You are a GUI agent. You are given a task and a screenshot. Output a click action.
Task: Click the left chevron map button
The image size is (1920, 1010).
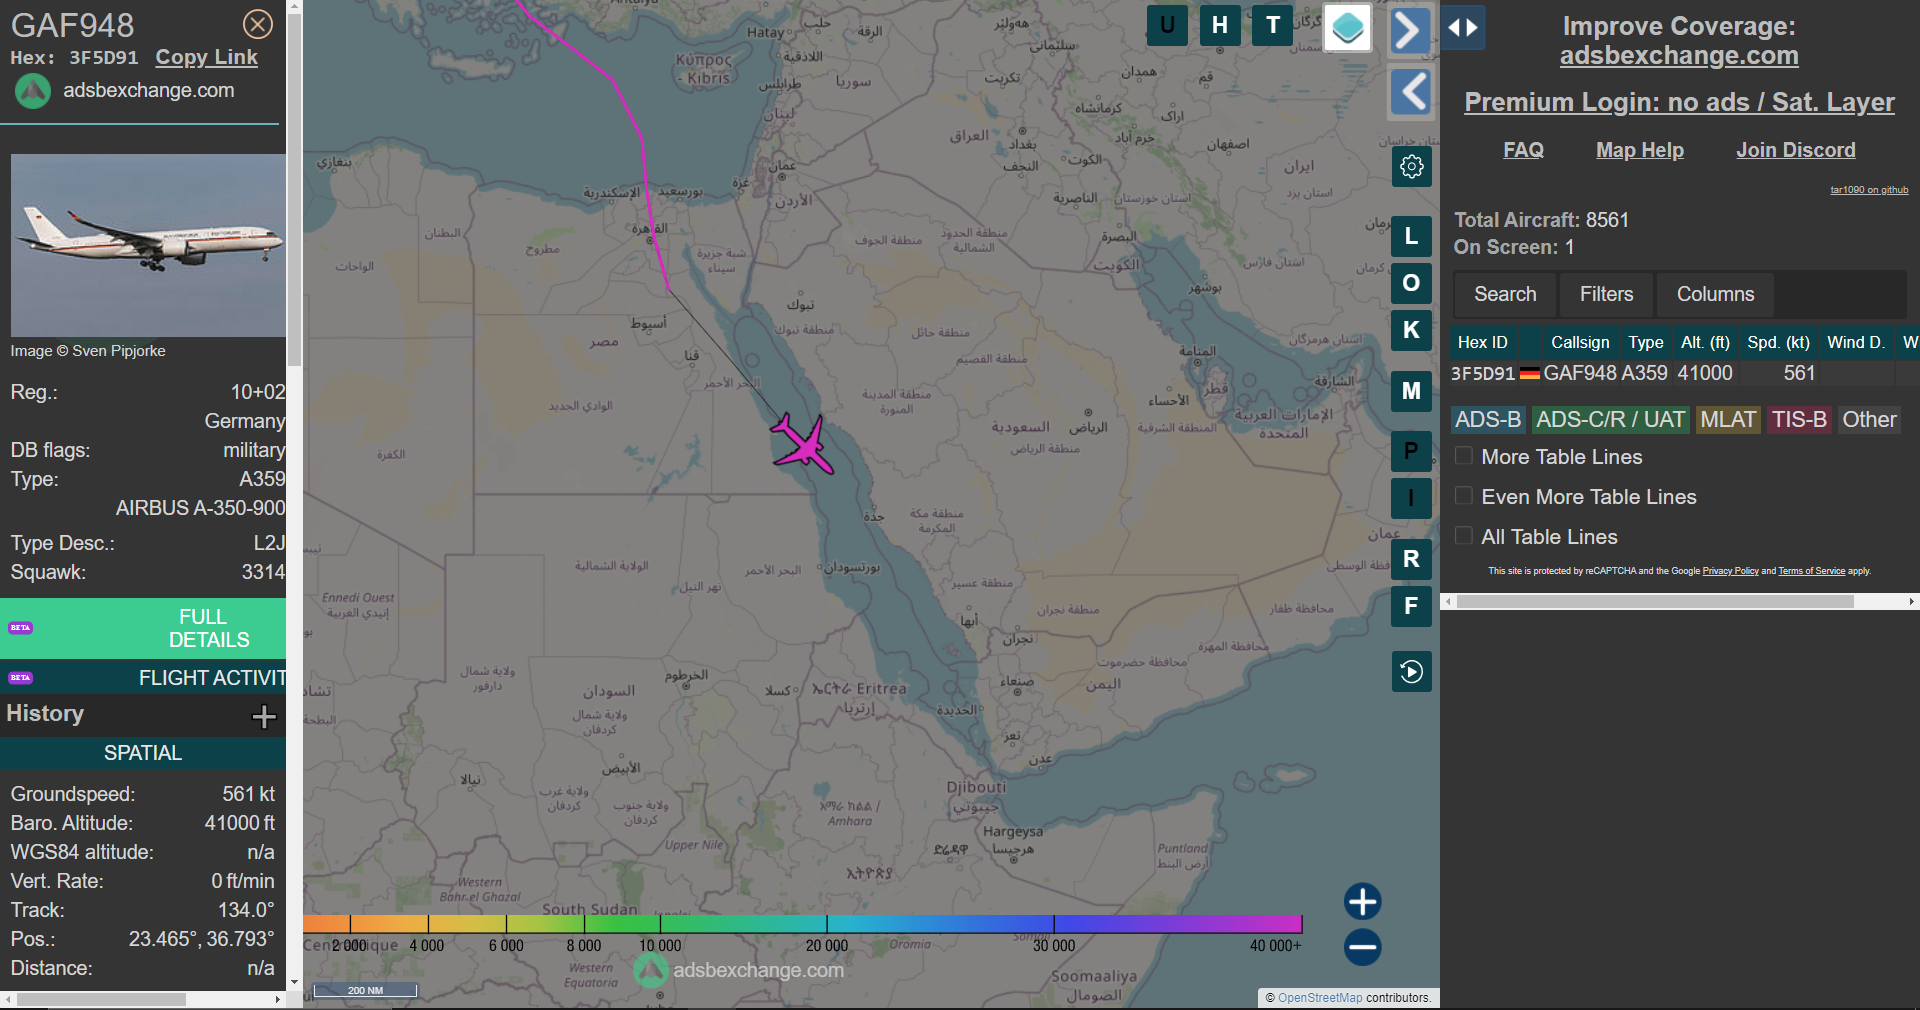click(x=1411, y=93)
